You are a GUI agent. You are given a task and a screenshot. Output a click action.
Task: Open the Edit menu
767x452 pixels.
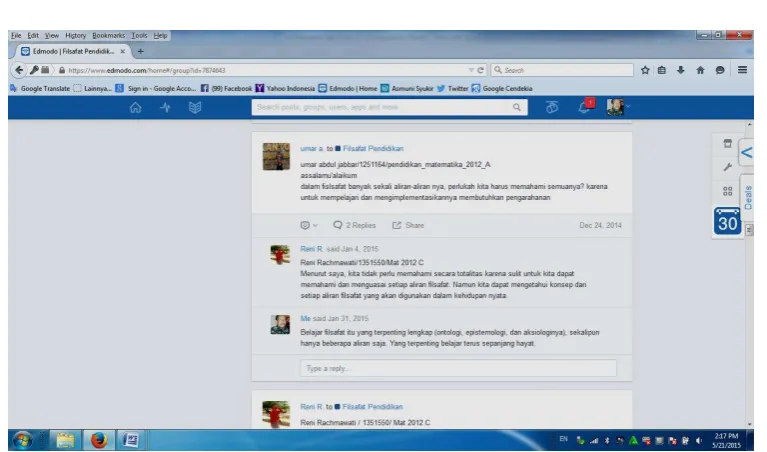tap(33, 36)
